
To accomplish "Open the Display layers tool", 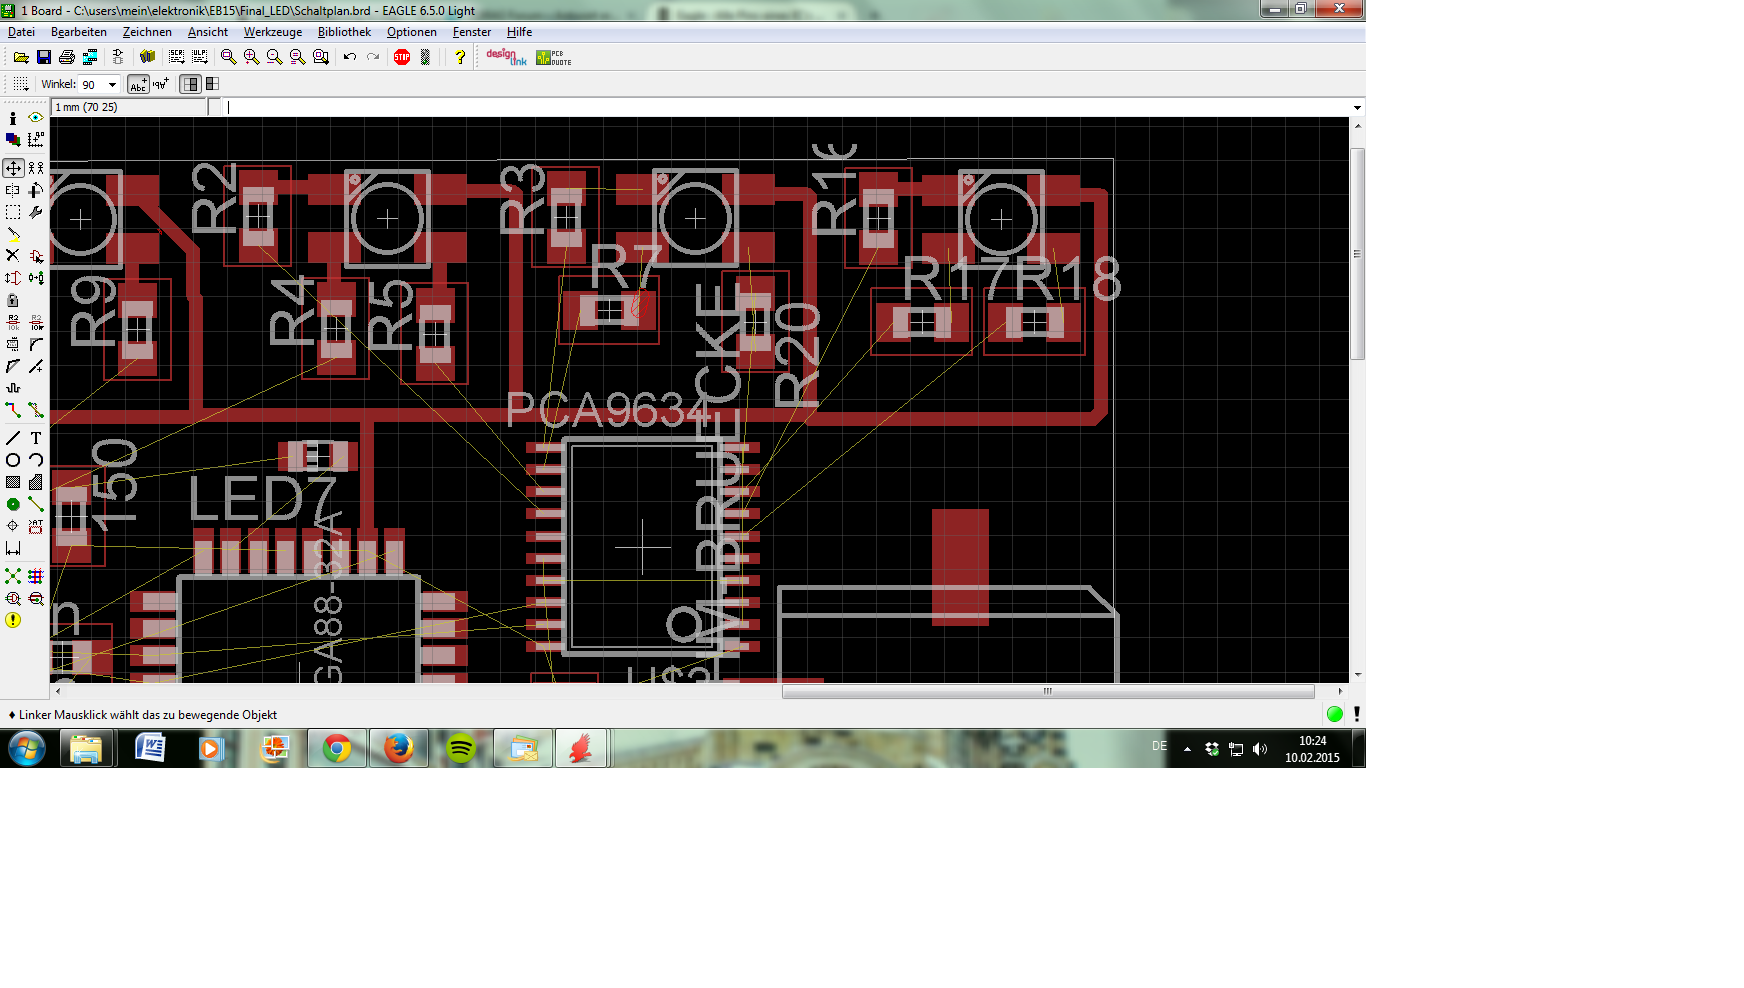I will [13, 140].
